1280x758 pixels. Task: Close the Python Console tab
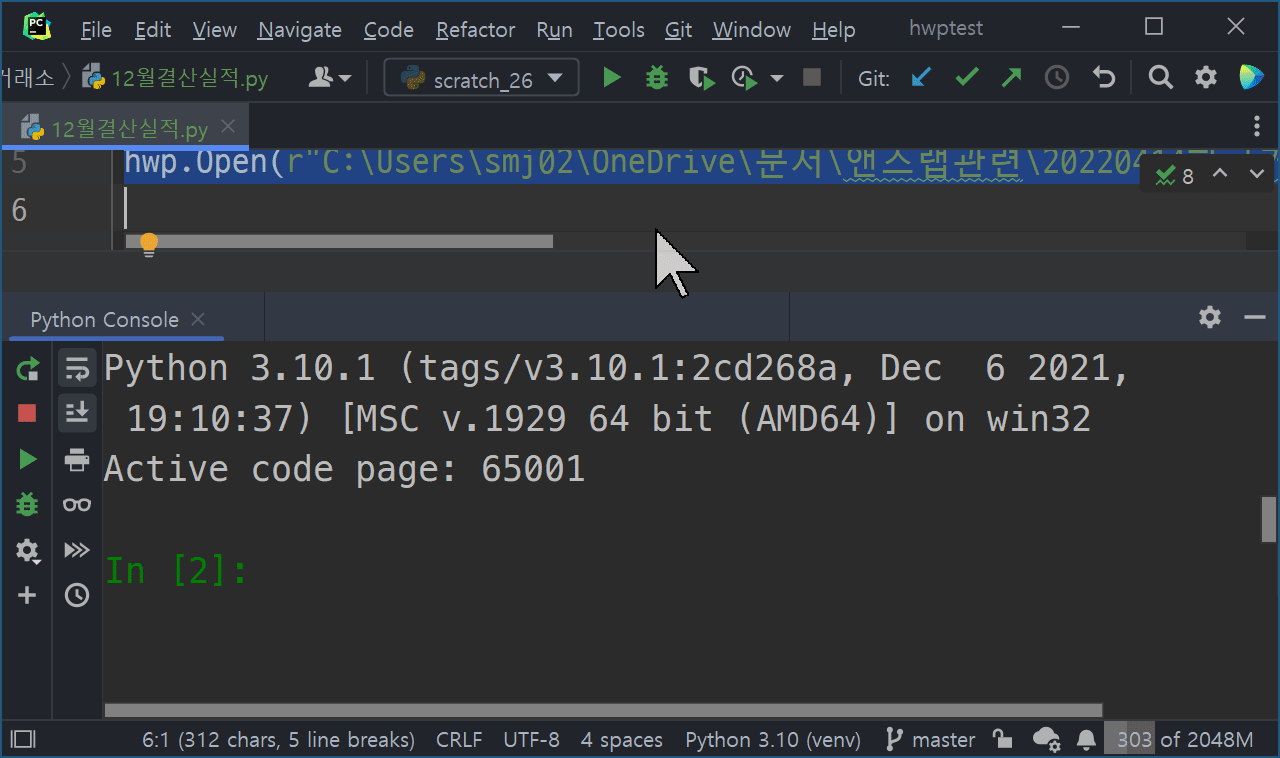(198, 319)
